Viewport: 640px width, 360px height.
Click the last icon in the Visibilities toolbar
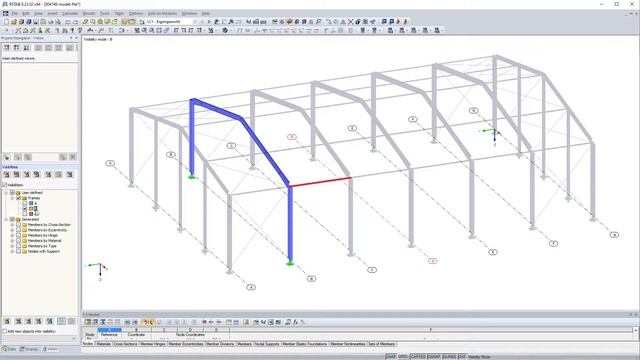70,175
